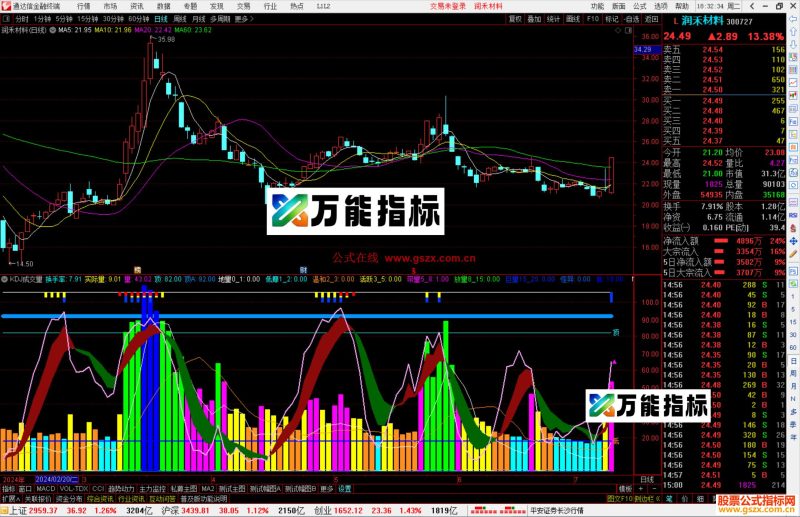This screenshot has height=517, width=800.
Task: Switch to 分时 chart period
Action: point(22,19)
